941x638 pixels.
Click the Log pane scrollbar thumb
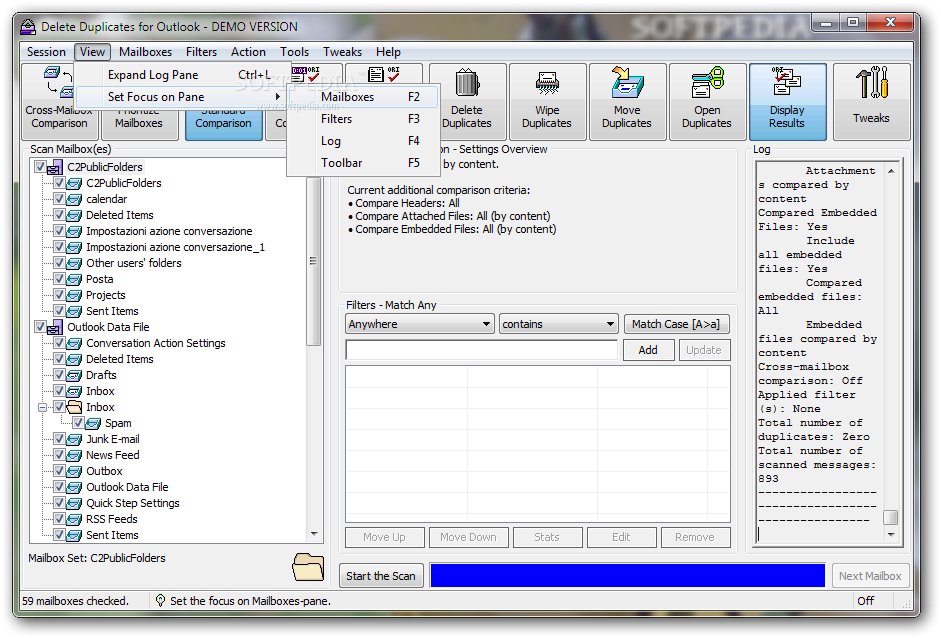coord(891,517)
